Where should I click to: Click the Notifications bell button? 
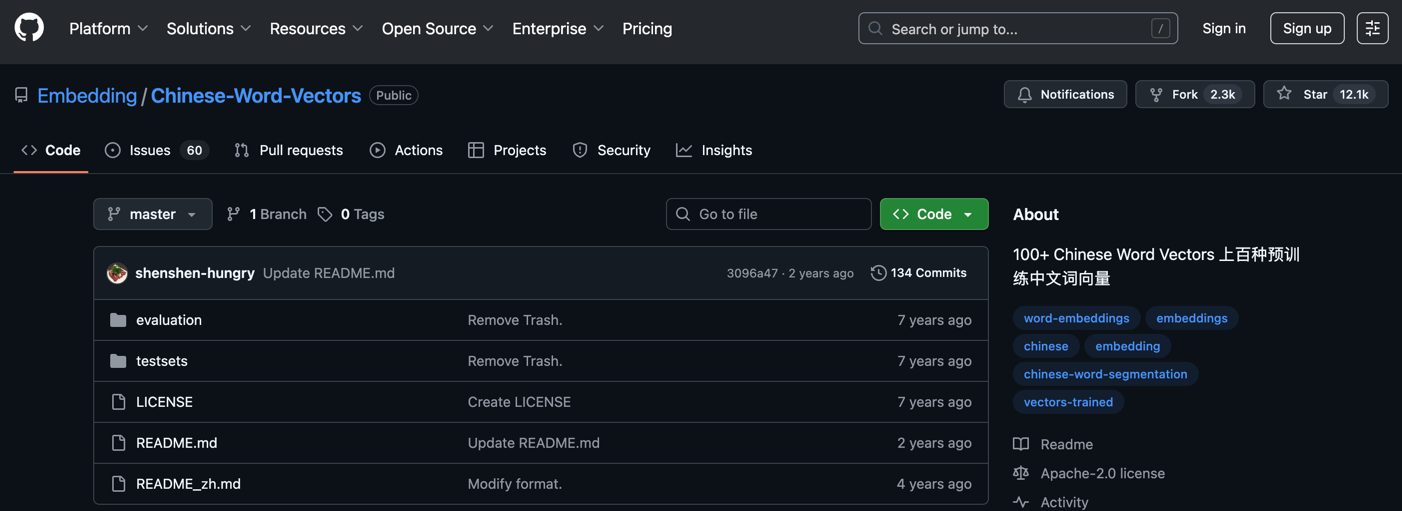point(1065,94)
